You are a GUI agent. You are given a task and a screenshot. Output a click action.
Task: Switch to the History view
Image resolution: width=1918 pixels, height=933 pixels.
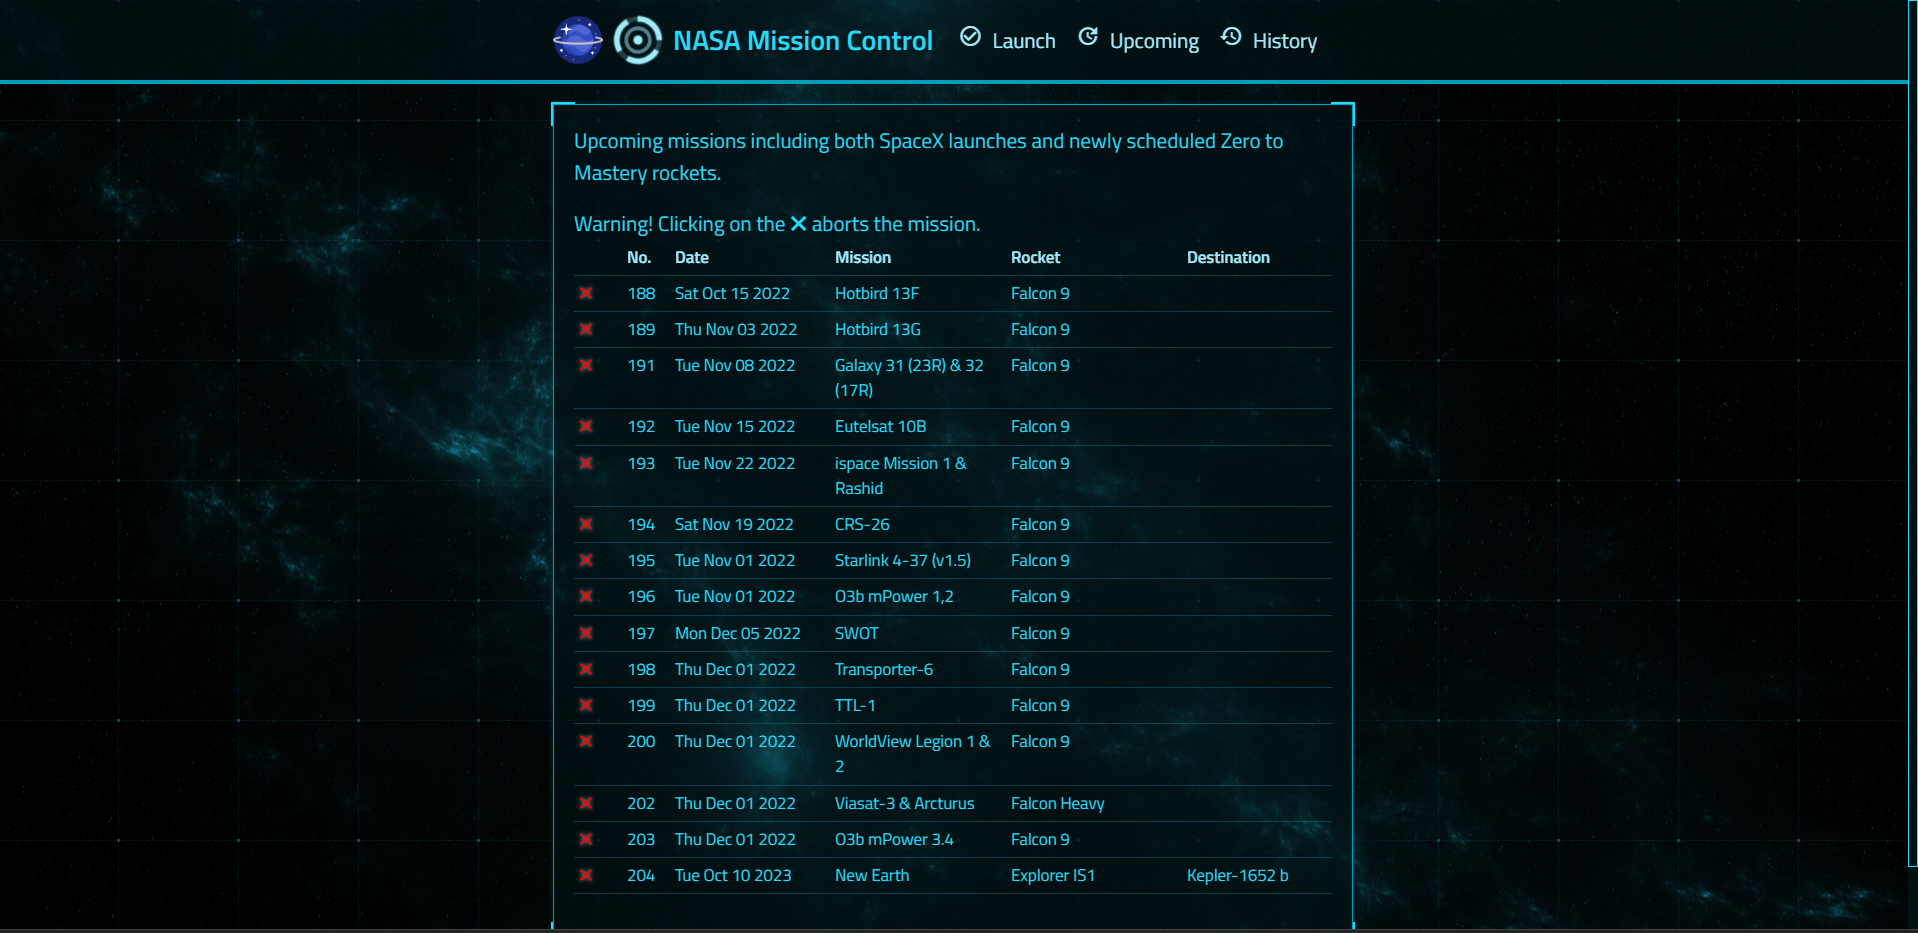[1285, 40]
